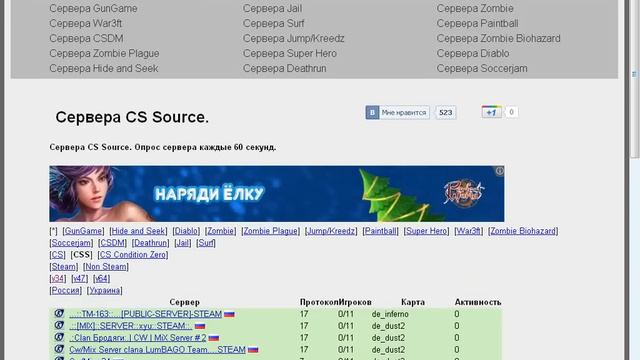Select protocol filter [v34]
This screenshot has width=640, height=360.
[58, 278]
